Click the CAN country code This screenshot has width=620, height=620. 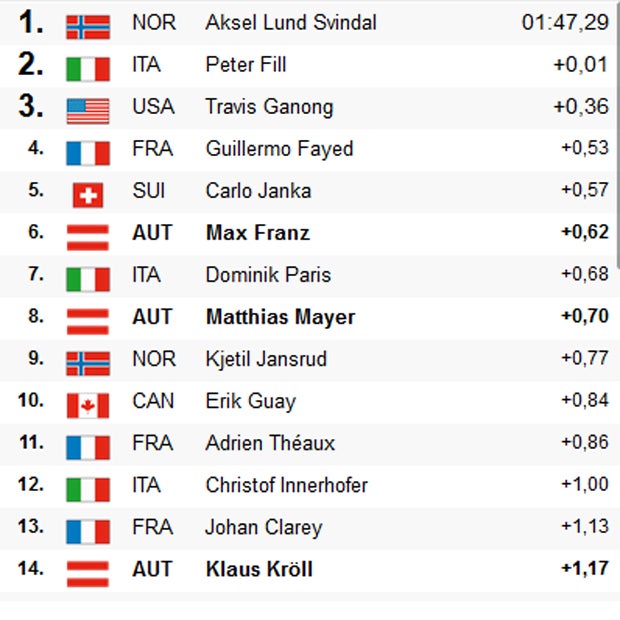click(153, 401)
